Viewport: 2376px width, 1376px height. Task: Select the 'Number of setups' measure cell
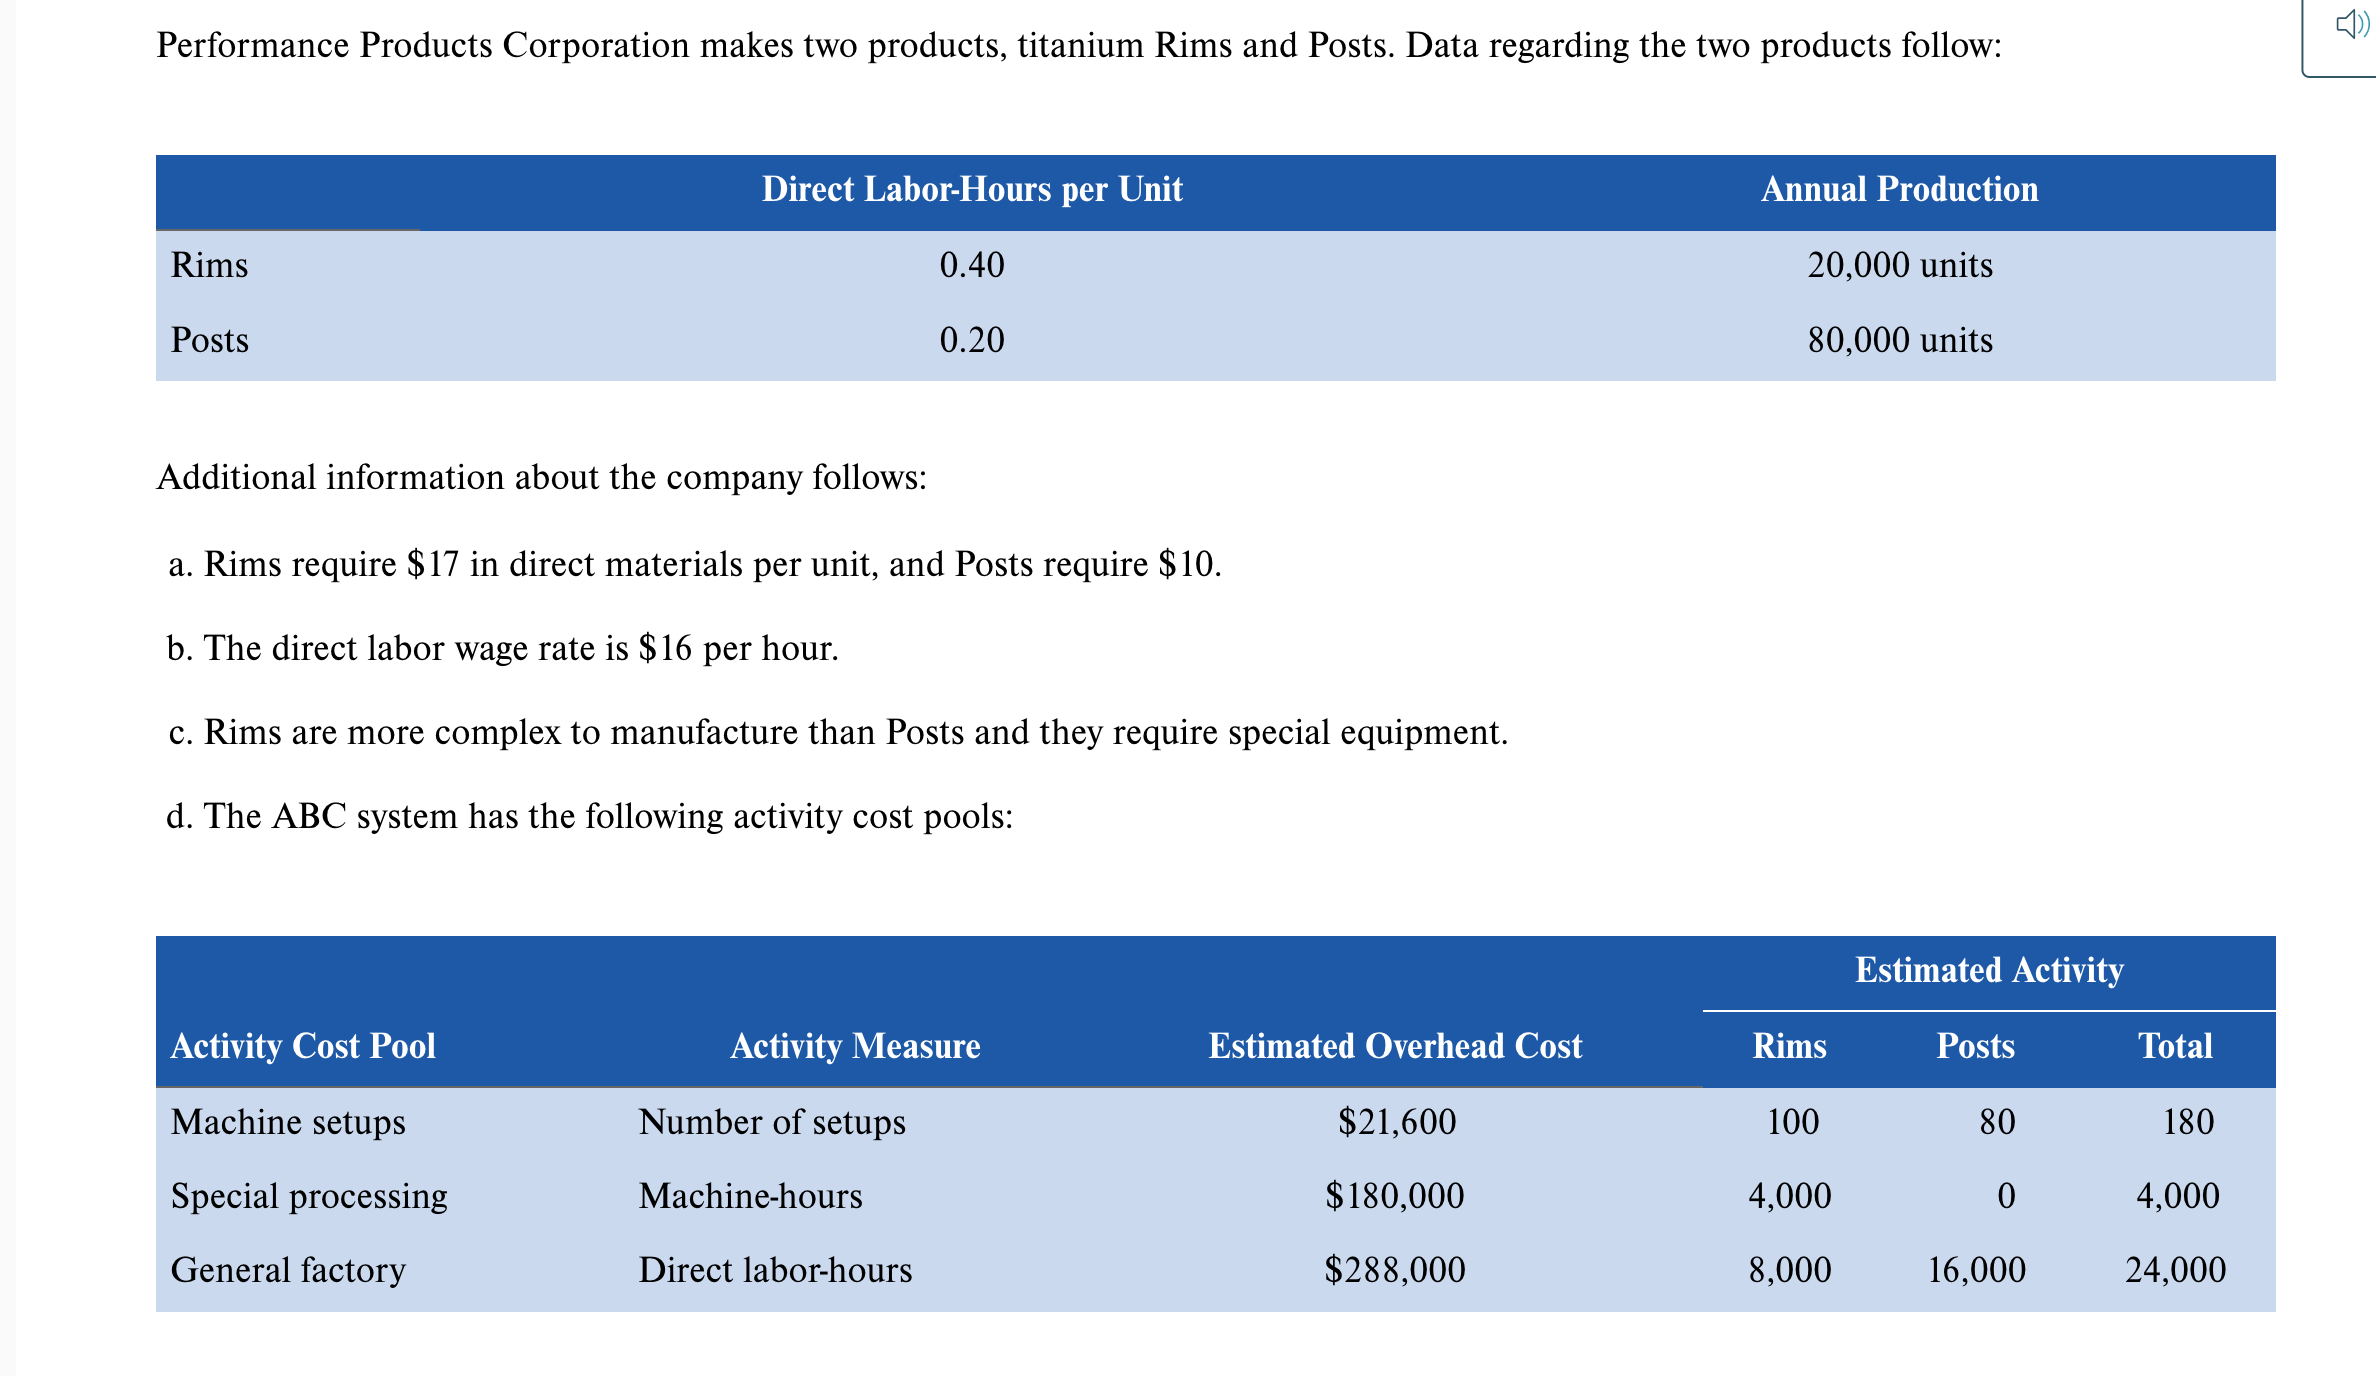tap(772, 1122)
